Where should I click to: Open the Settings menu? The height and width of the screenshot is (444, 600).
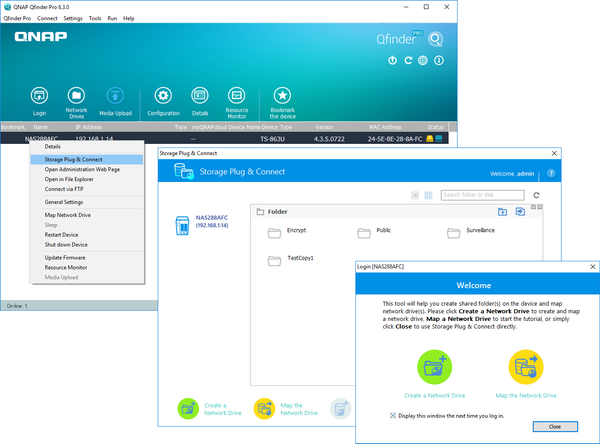(73, 18)
